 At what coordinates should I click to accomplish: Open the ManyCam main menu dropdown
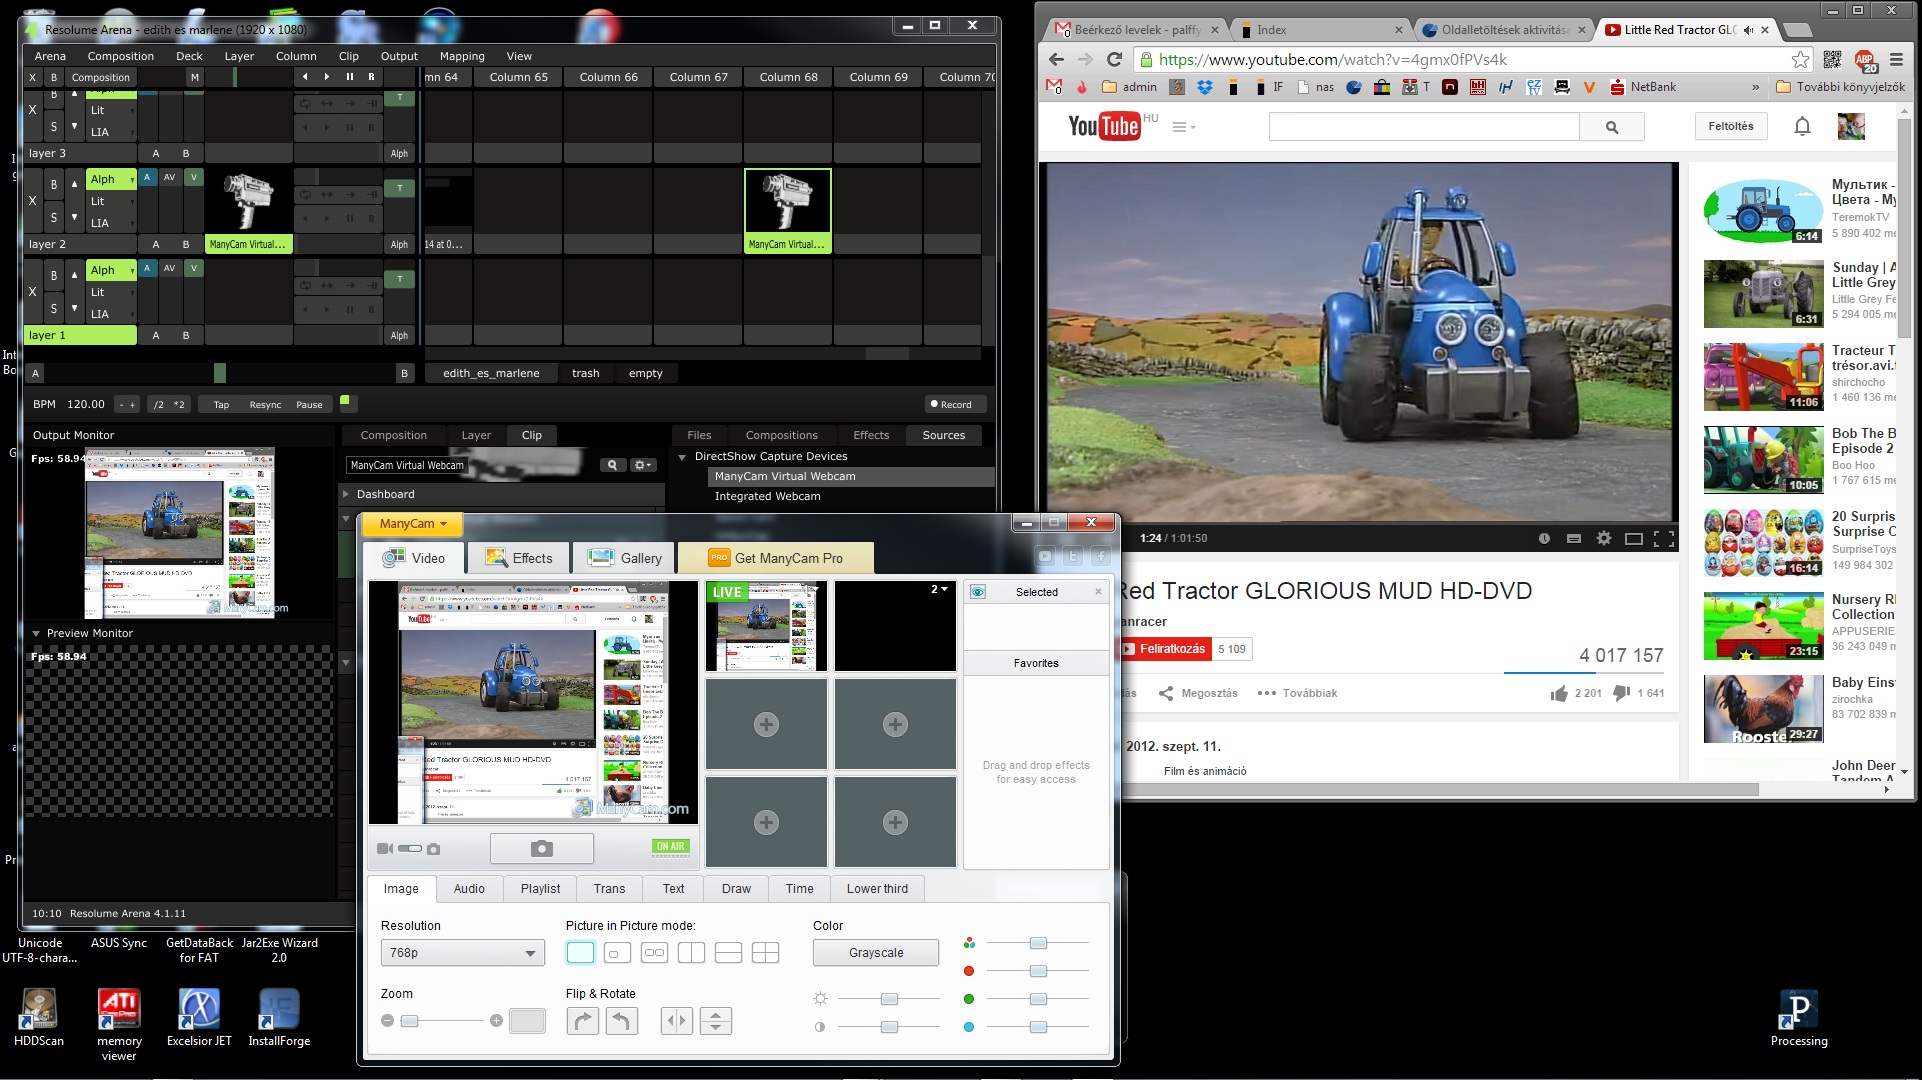coord(413,523)
